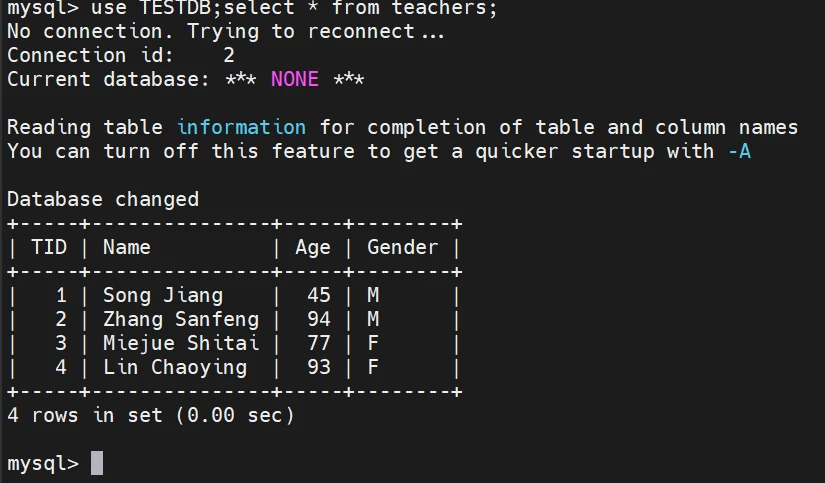Click the age value 93
This screenshot has width=825, height=483.
[319, 367]
